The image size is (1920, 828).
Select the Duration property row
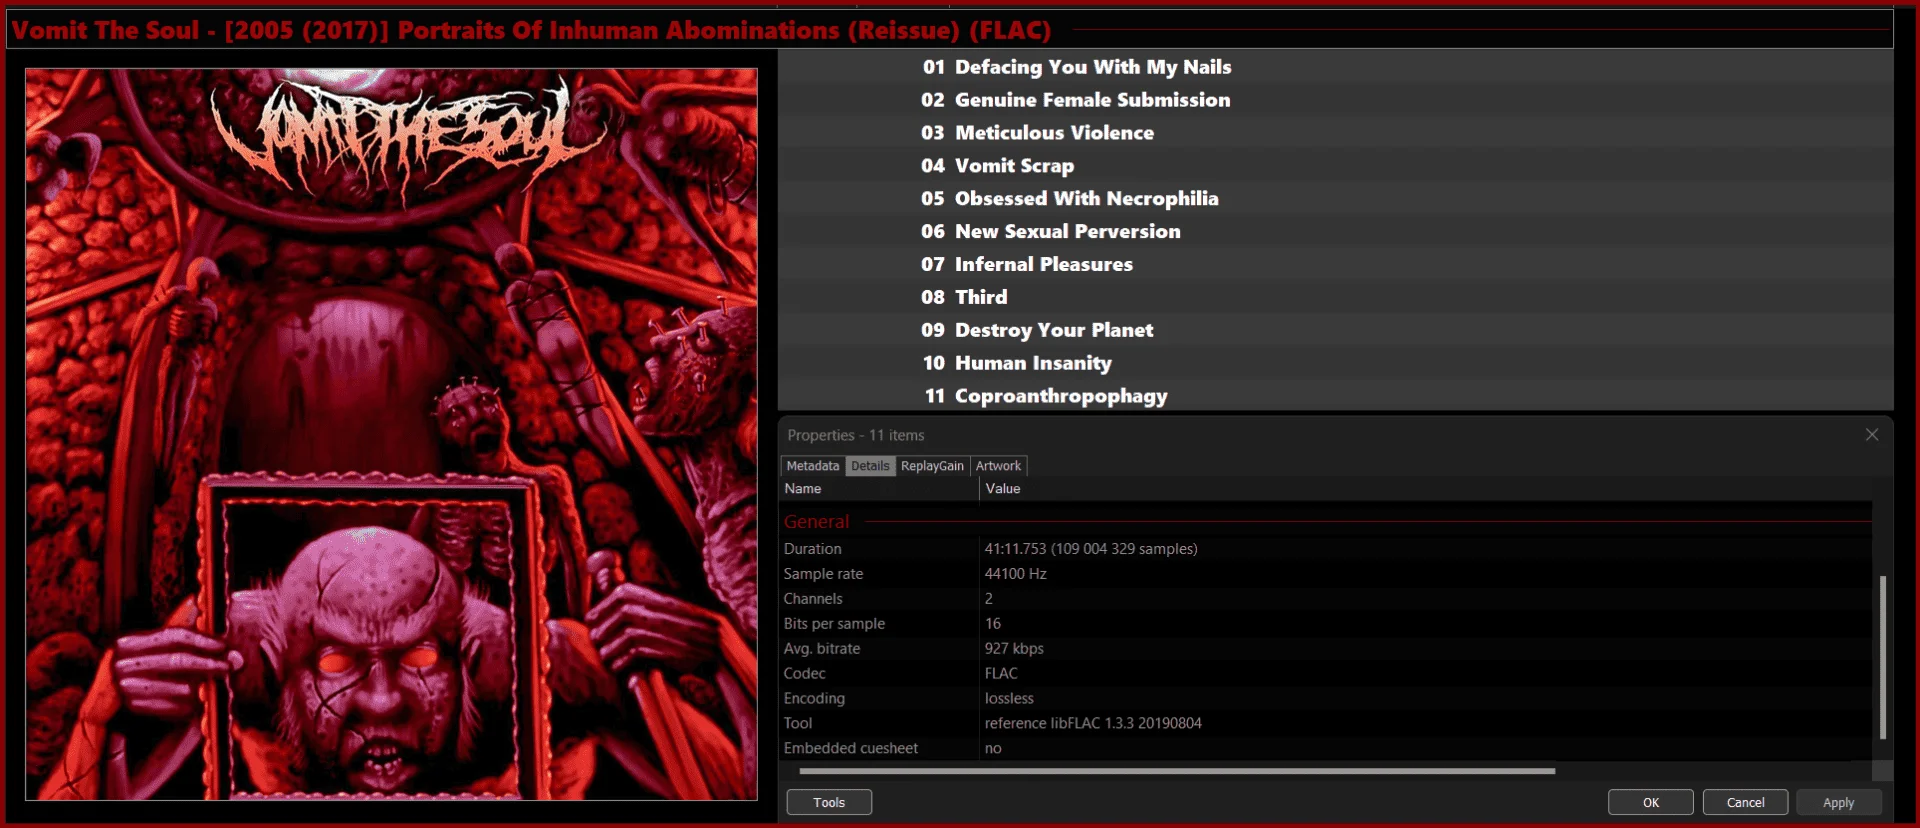pyautogui.click(x=1326, y=549)
